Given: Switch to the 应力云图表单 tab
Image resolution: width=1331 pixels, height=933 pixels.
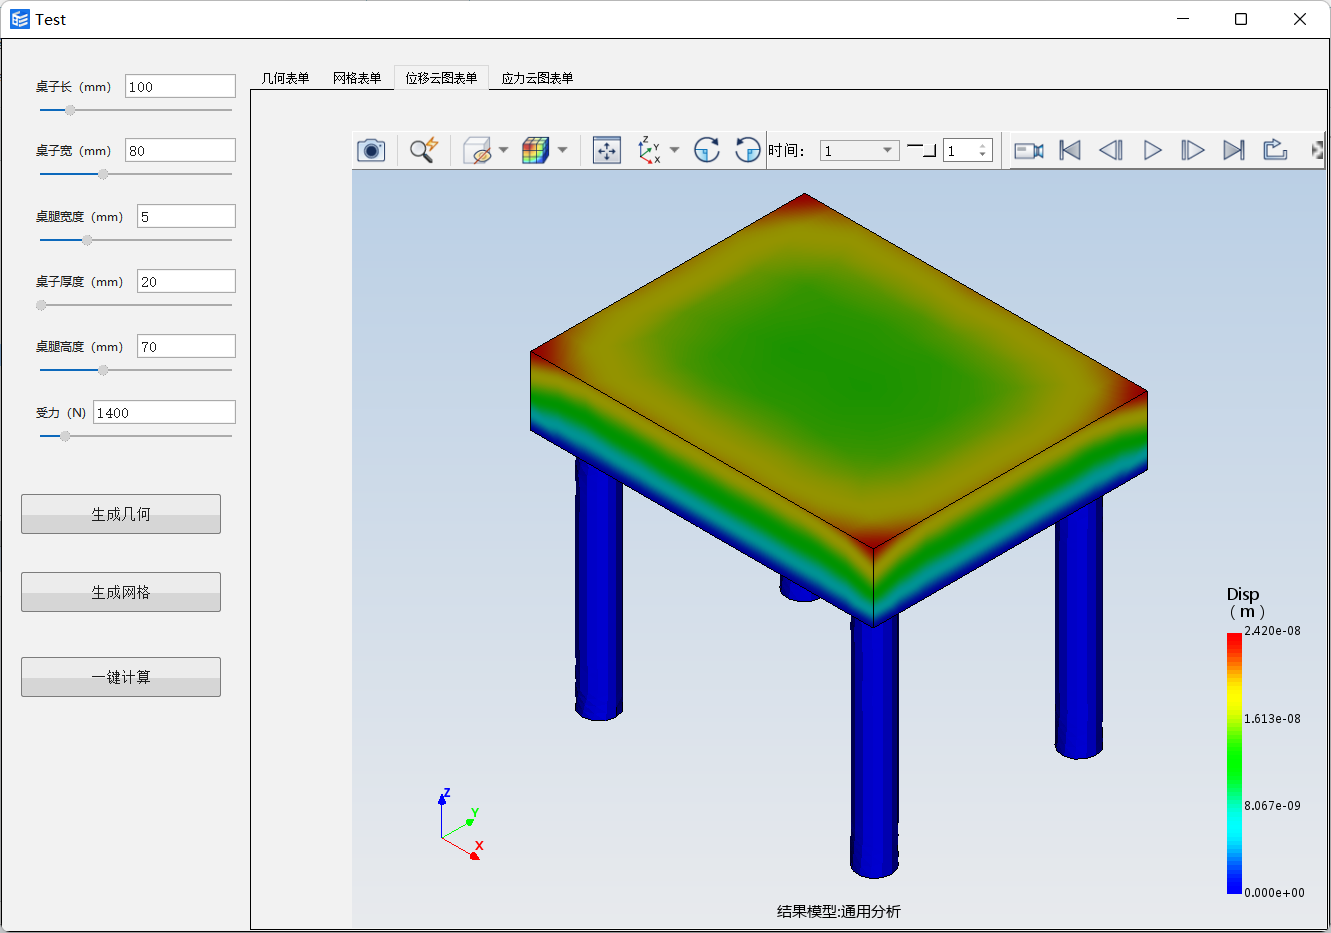Looking at the screenshot, I should pos(537,78).
